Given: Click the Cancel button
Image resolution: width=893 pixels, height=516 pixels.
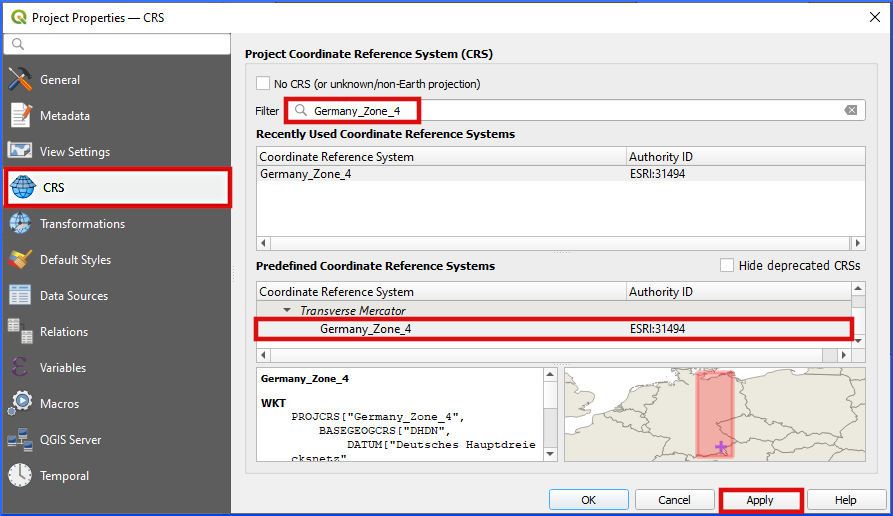Looking at the screenshot, I should point(674,499).
